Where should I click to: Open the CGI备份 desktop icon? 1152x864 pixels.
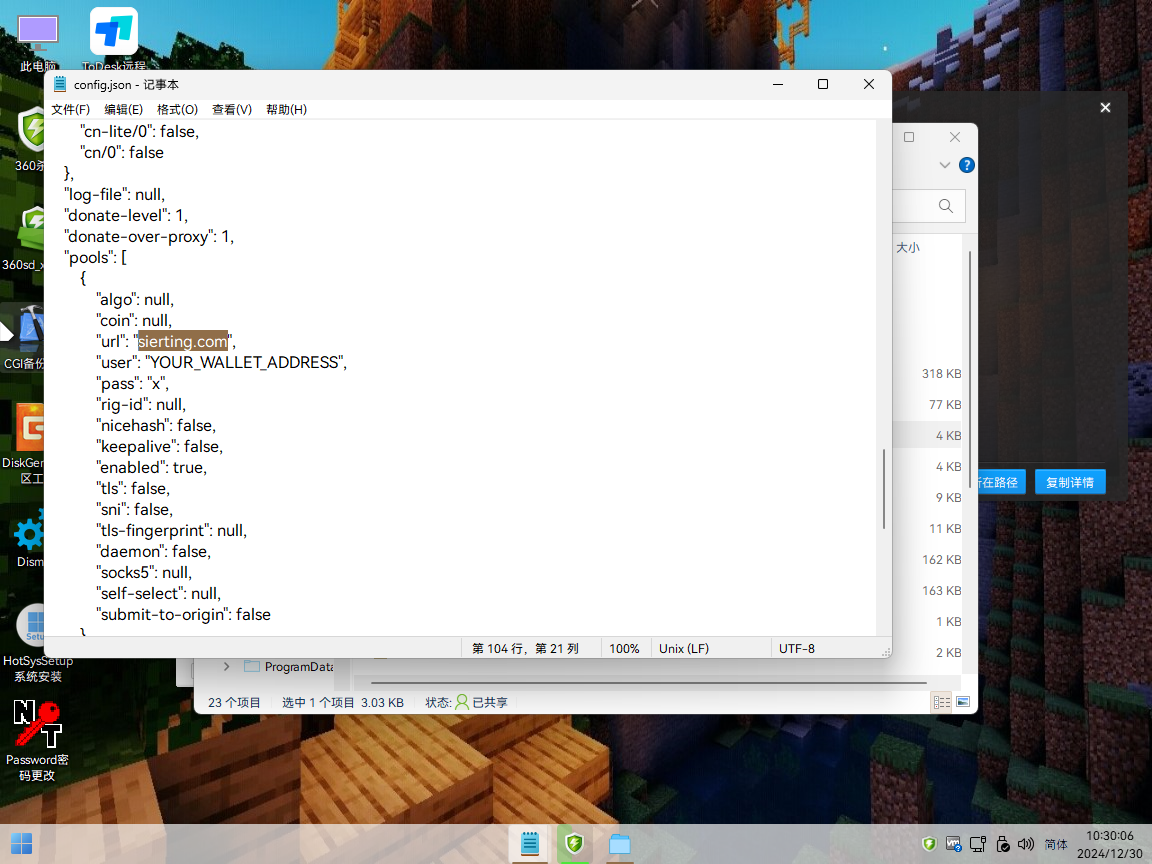click(24, 338)
